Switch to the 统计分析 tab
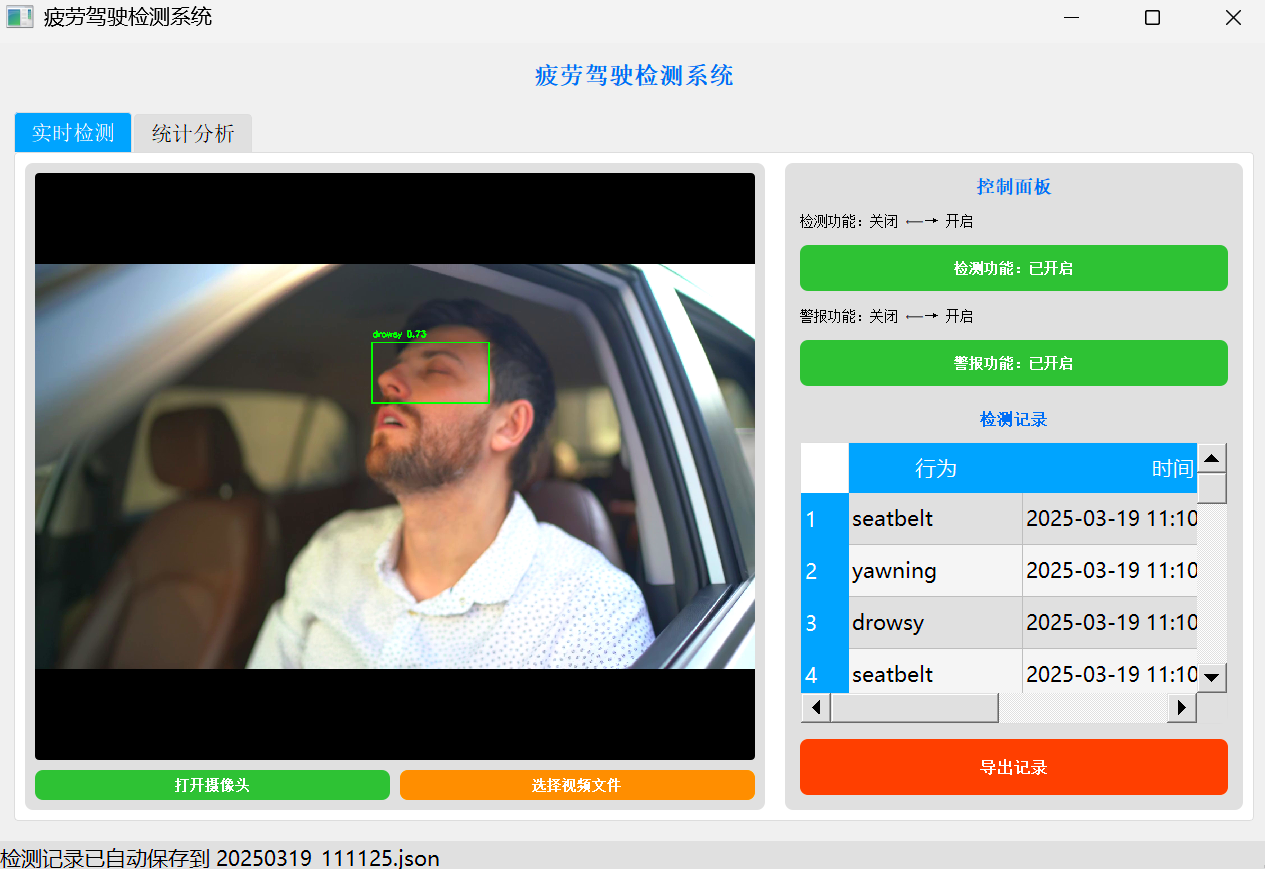The width and height of the screenshot is (1265, 869). pos(193,133)
